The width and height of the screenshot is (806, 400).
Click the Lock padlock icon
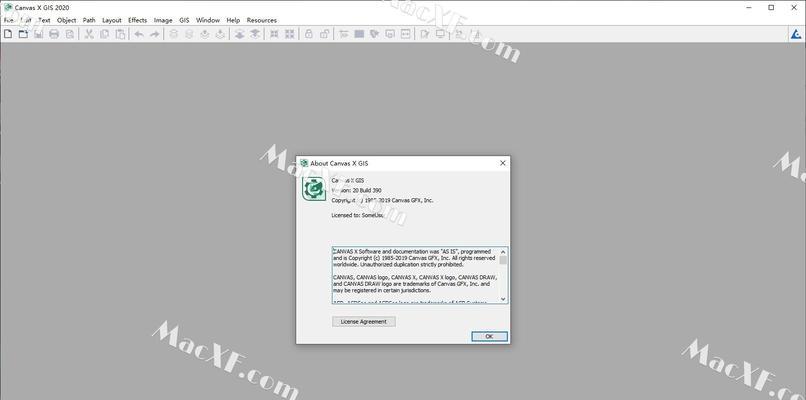[308, 34]
